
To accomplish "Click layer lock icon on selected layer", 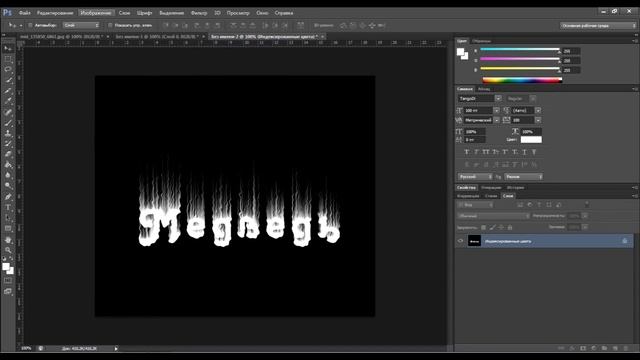I will tap(624, 241).
